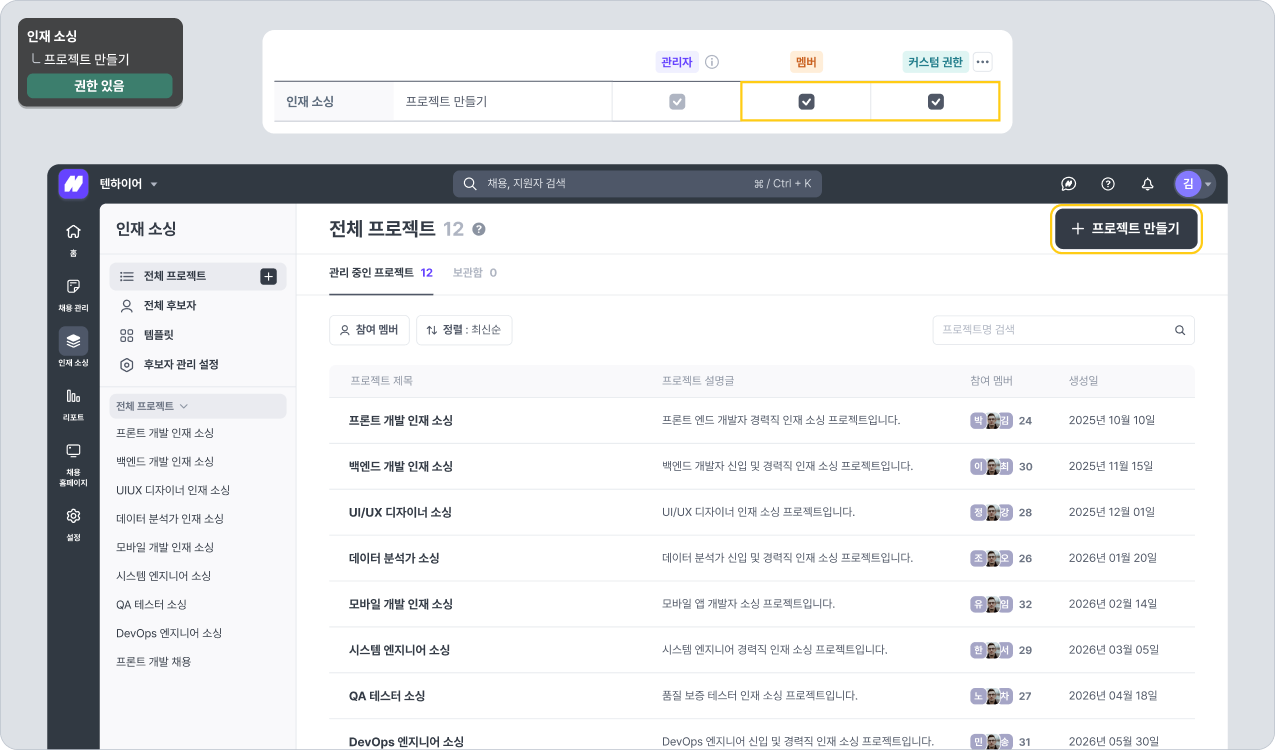Click member avatars in 백엔드 개발 인재 소싱 row
Image resolution: width=1275 pixels, height=750 pixels.
click(x=991, y=467)
